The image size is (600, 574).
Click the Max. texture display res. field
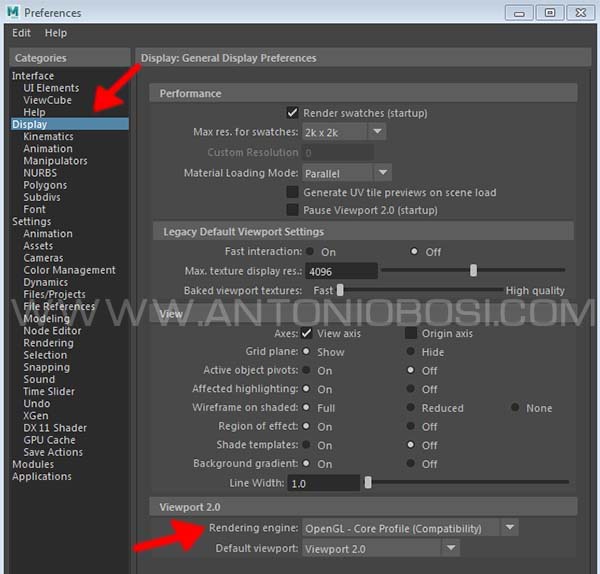pos(341,271)
